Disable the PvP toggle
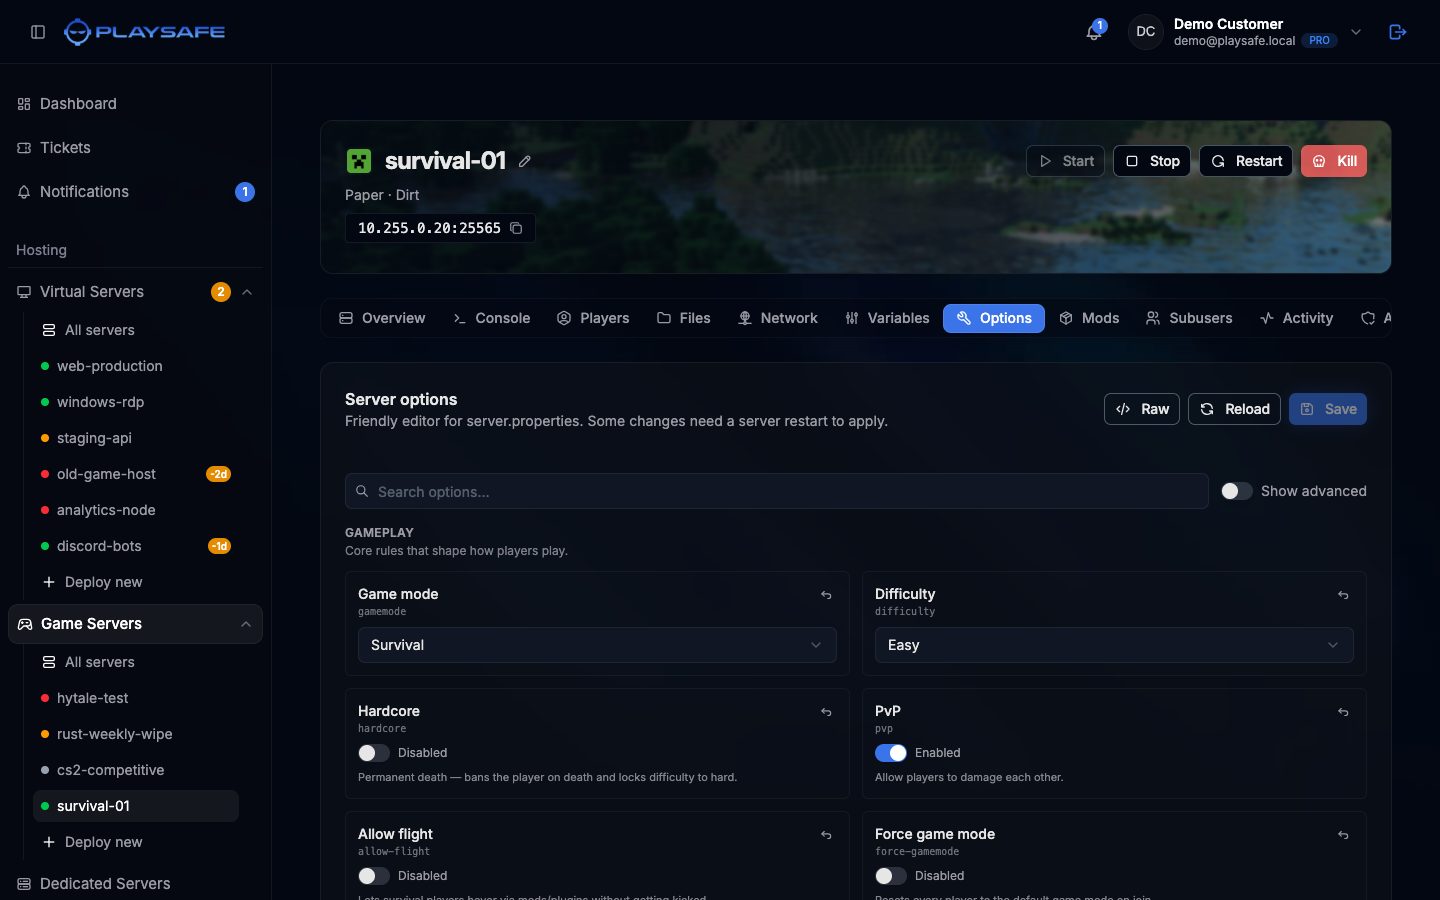This screenshot has width=1440, height=900. click(891, 753)
